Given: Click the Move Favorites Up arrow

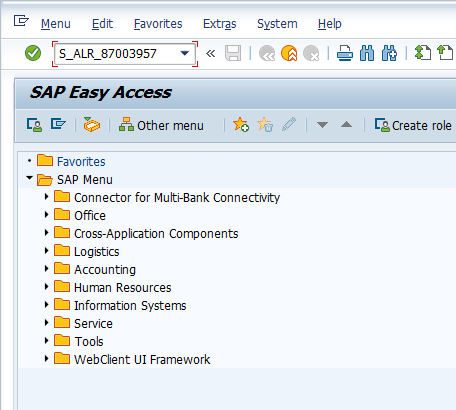Looking at the screenshot, I should (346, 125).
